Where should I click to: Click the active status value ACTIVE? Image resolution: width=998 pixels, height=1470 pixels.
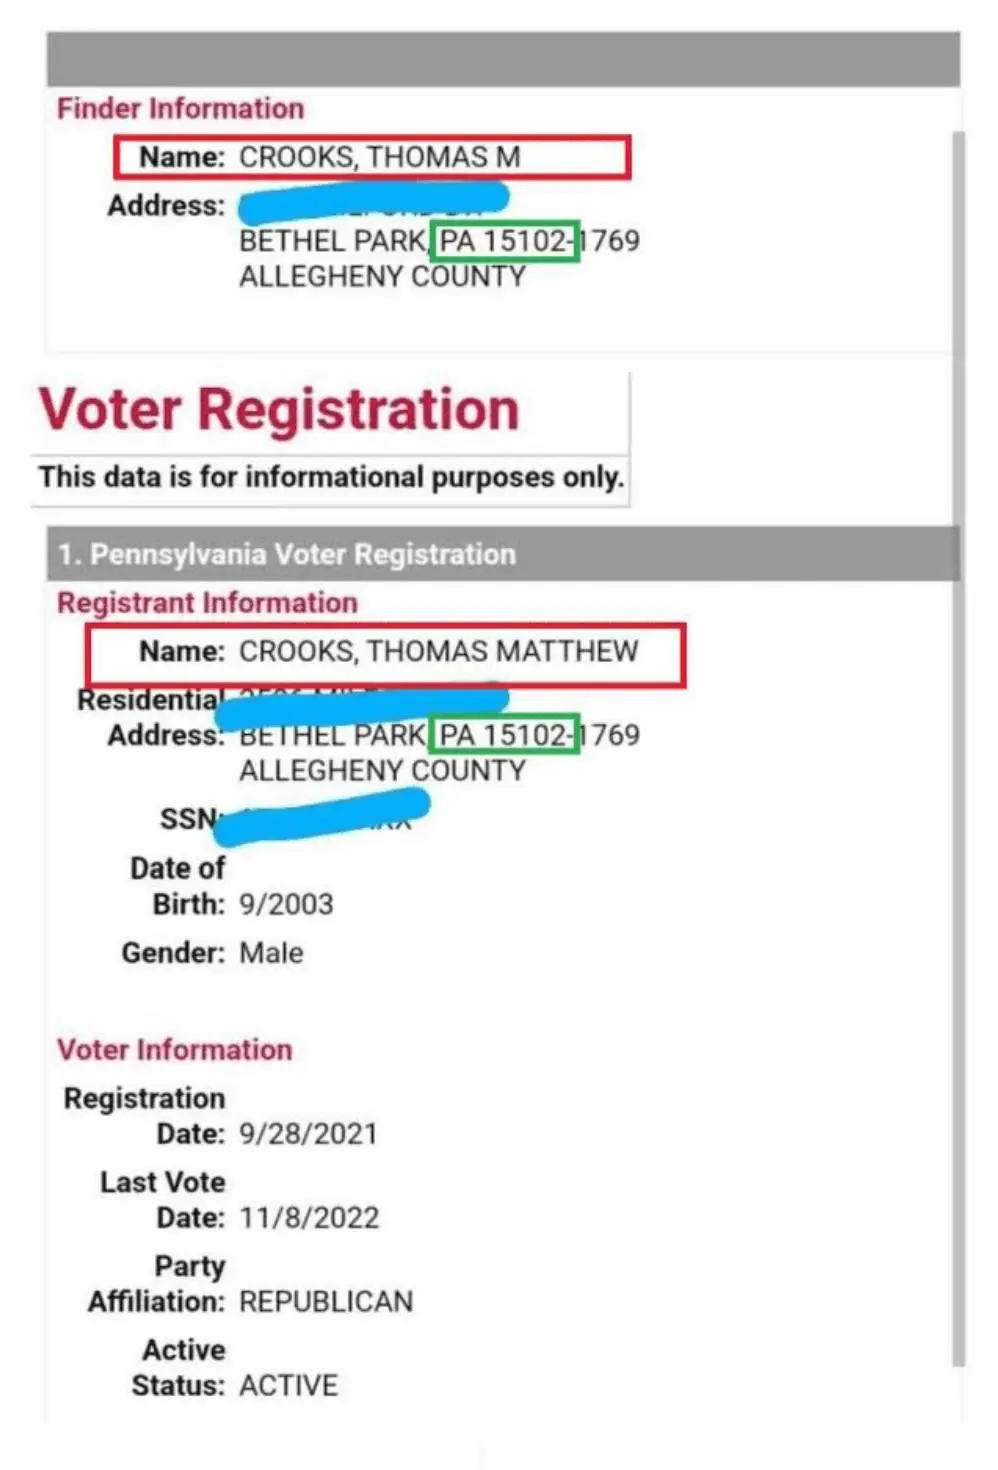[288, 1386]
